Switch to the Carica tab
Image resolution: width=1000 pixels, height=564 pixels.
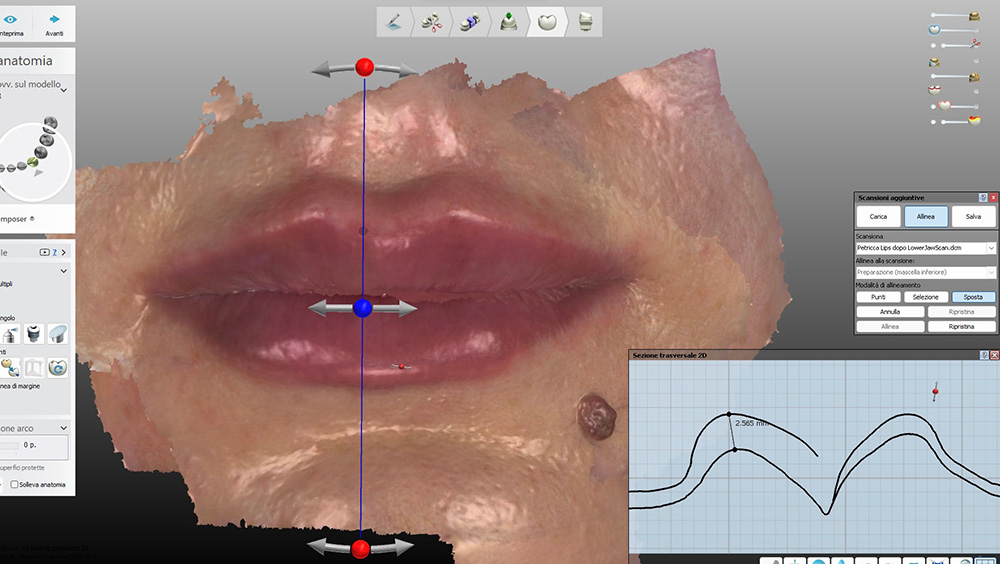[x=878, y=216]
